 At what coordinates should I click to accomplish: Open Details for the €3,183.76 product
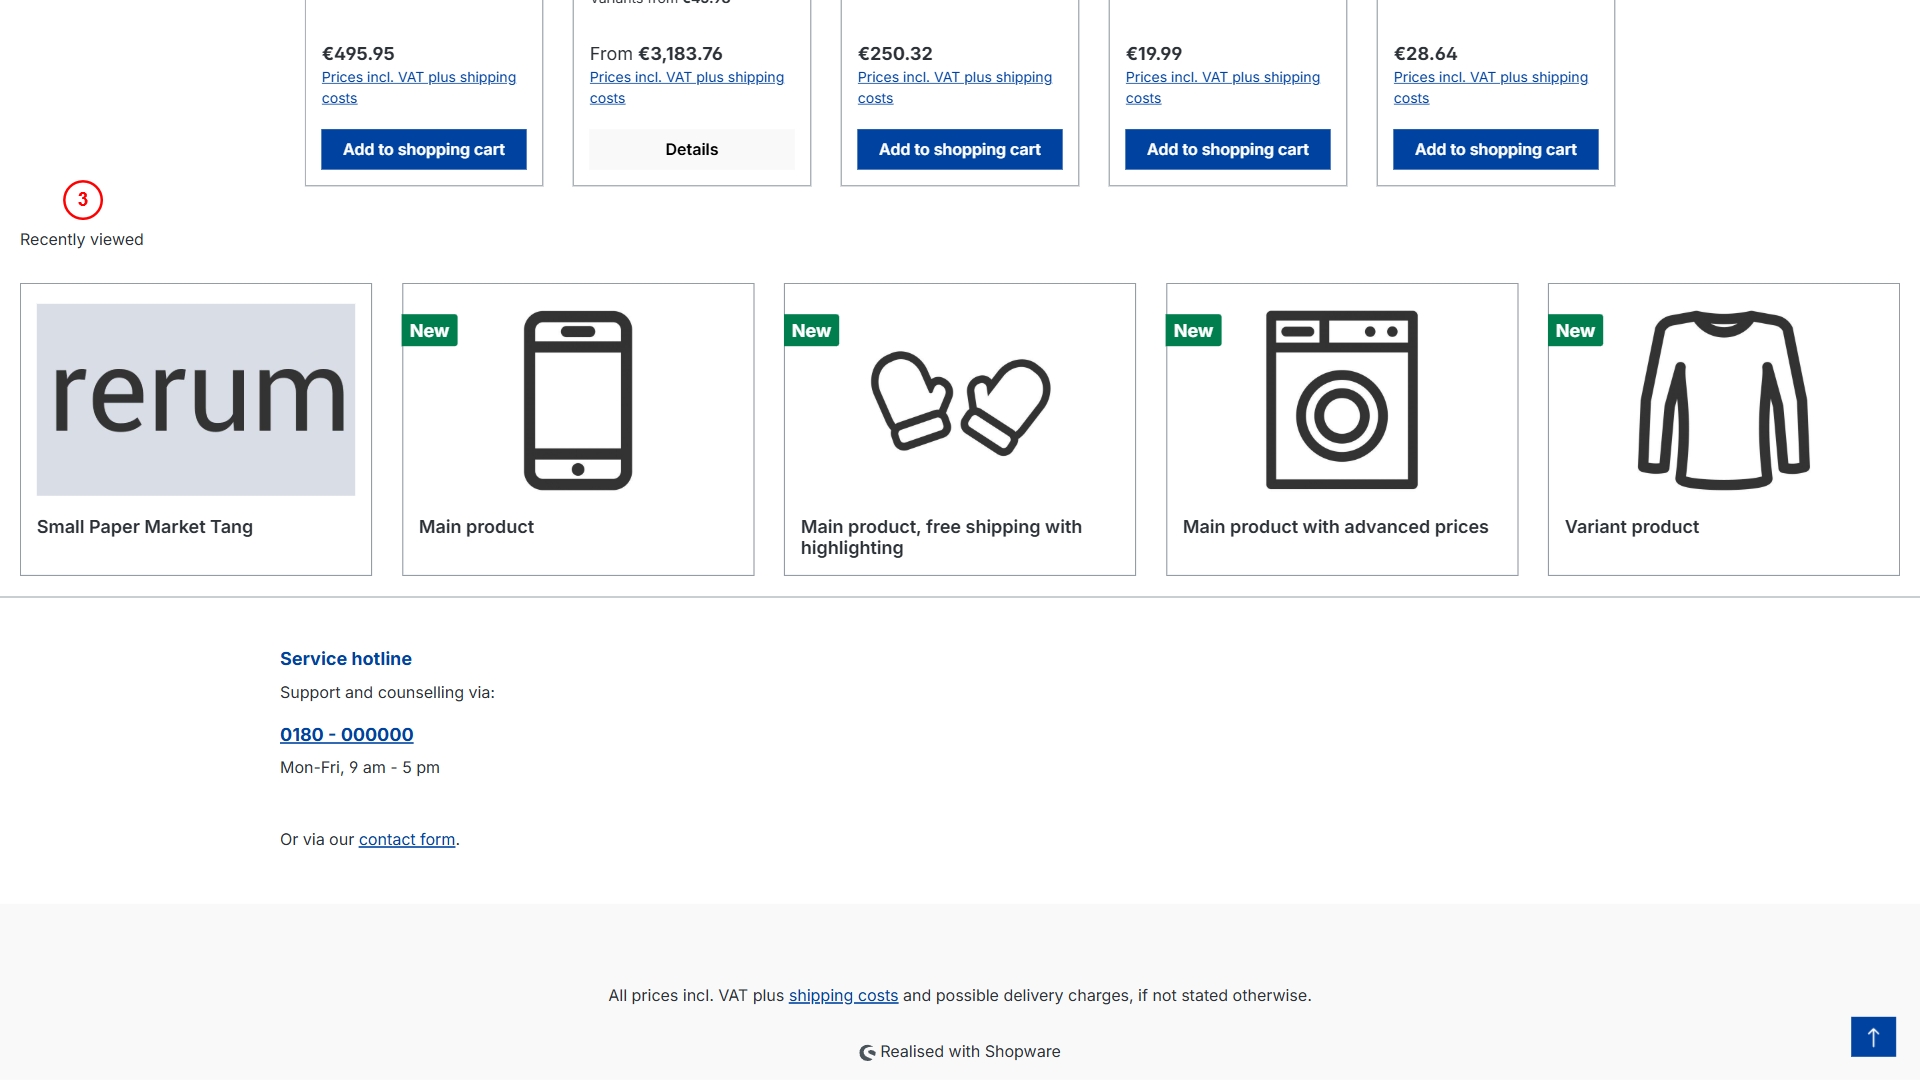tap(692, 150)
